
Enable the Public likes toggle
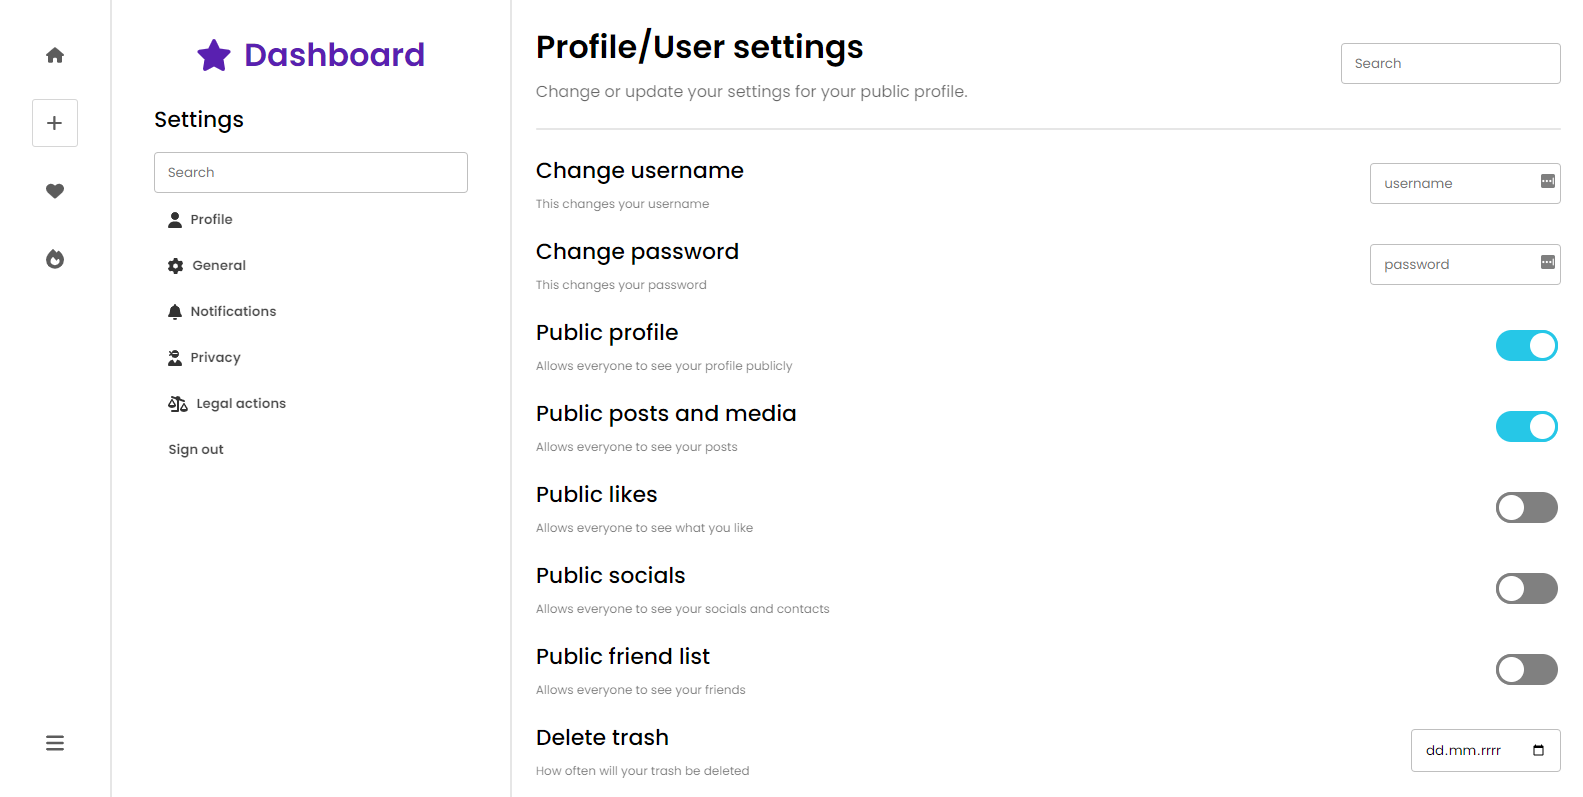tap(1526, 508)
